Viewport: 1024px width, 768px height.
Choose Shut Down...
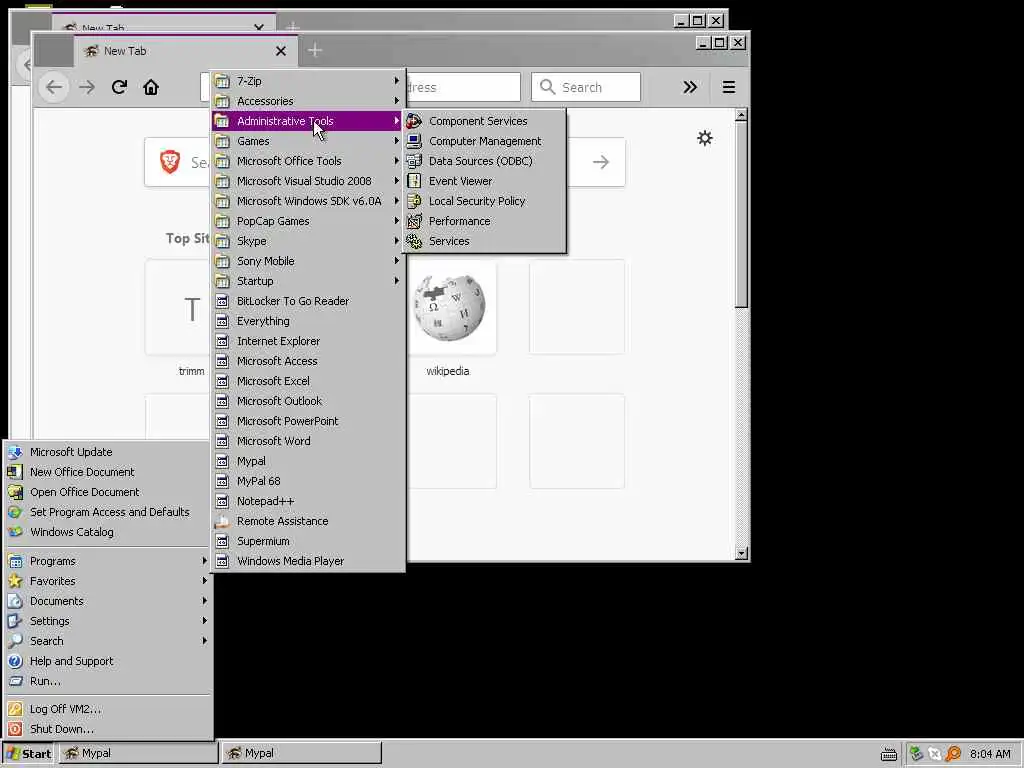(x=108, y=729)
